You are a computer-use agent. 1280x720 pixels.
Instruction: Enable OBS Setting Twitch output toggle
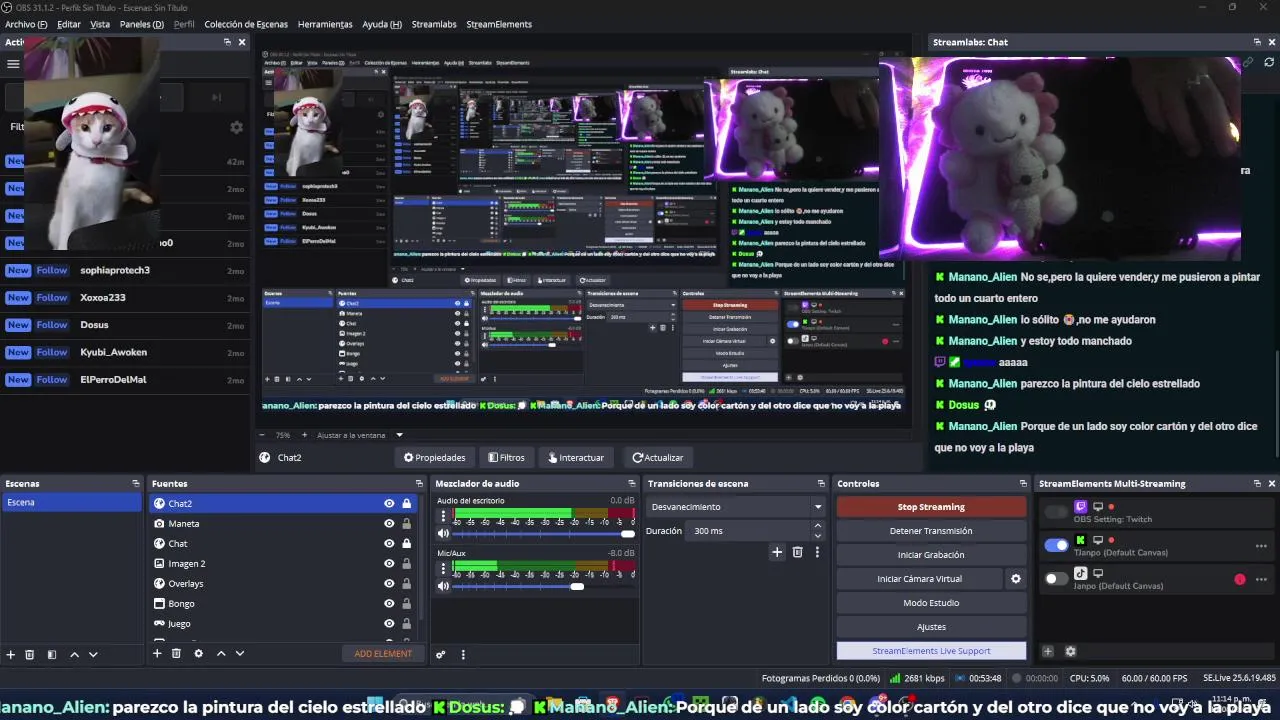[1056, 512]
